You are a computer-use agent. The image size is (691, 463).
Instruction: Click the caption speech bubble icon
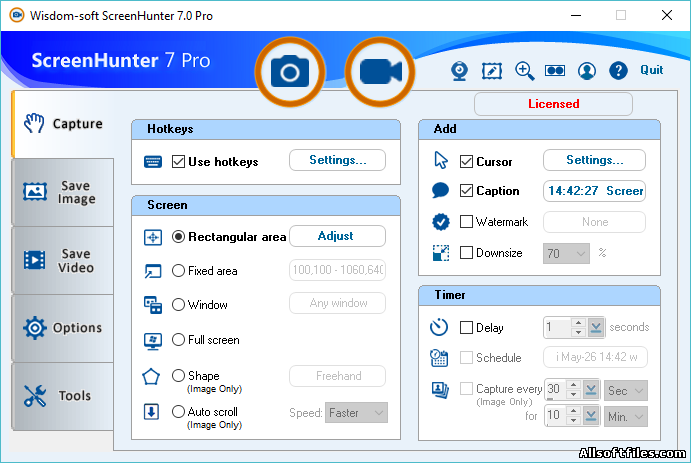click(440, 190)
